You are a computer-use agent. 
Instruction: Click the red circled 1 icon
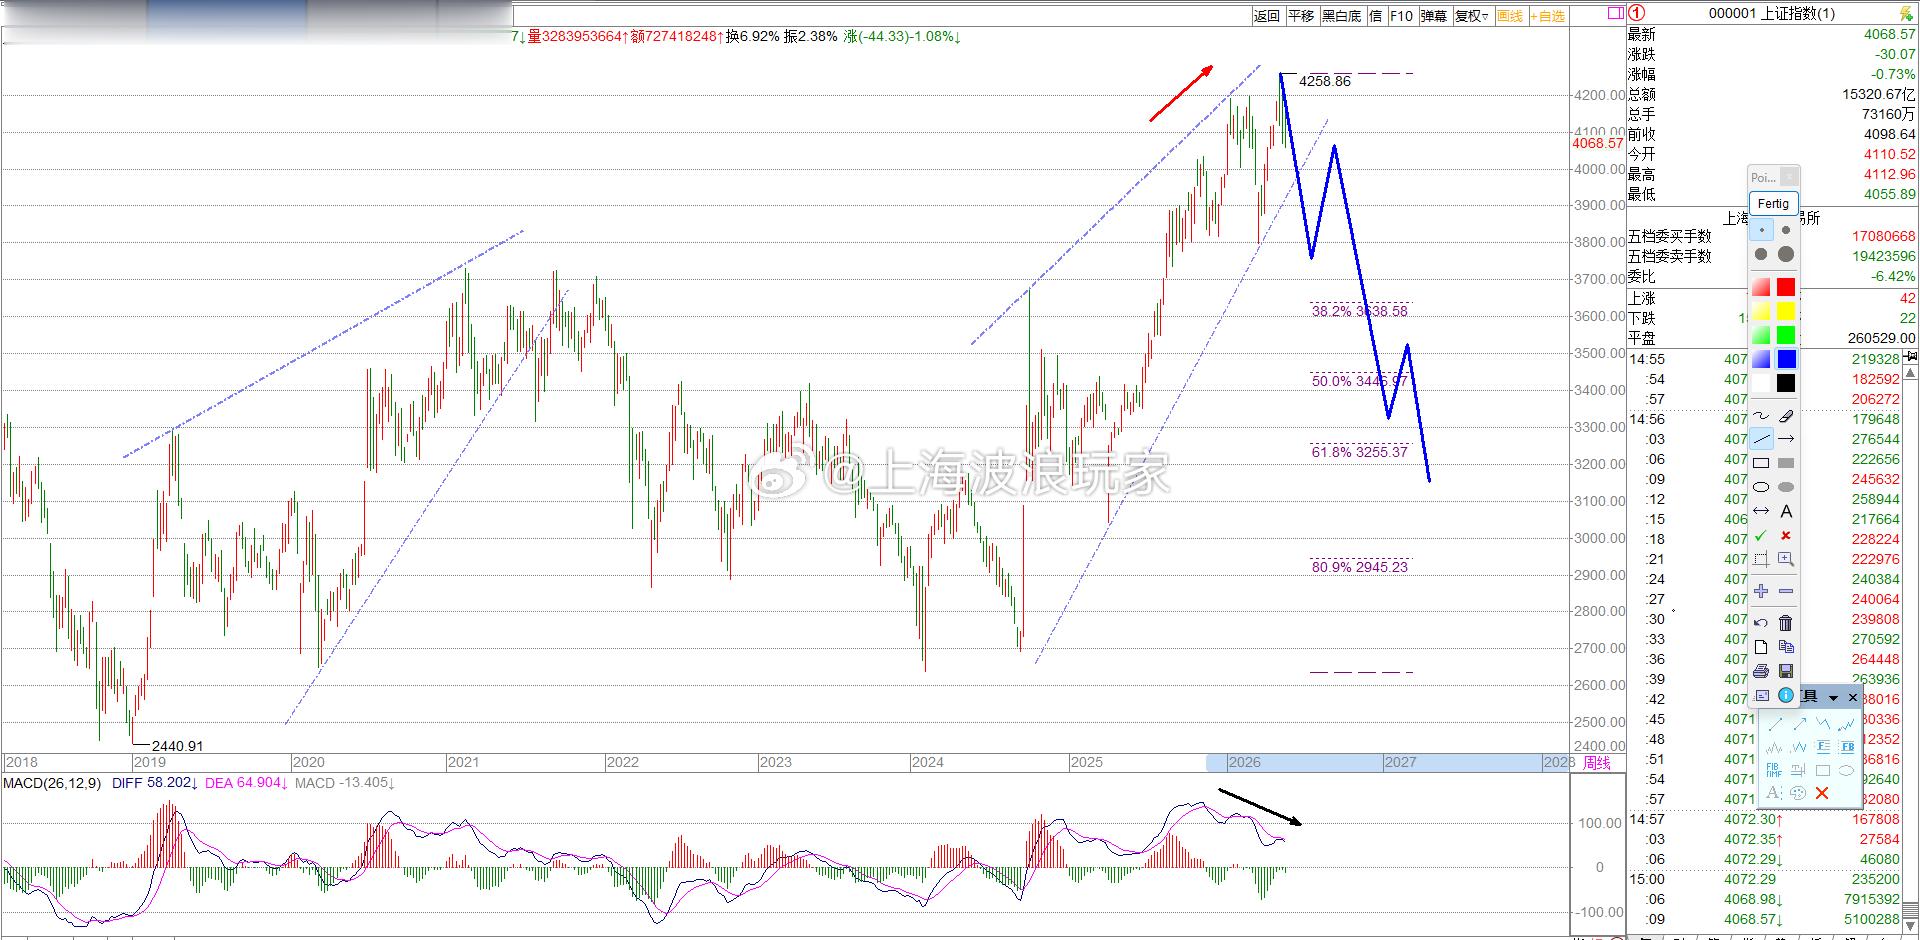pyautogui.click(x=1637, y=13)
